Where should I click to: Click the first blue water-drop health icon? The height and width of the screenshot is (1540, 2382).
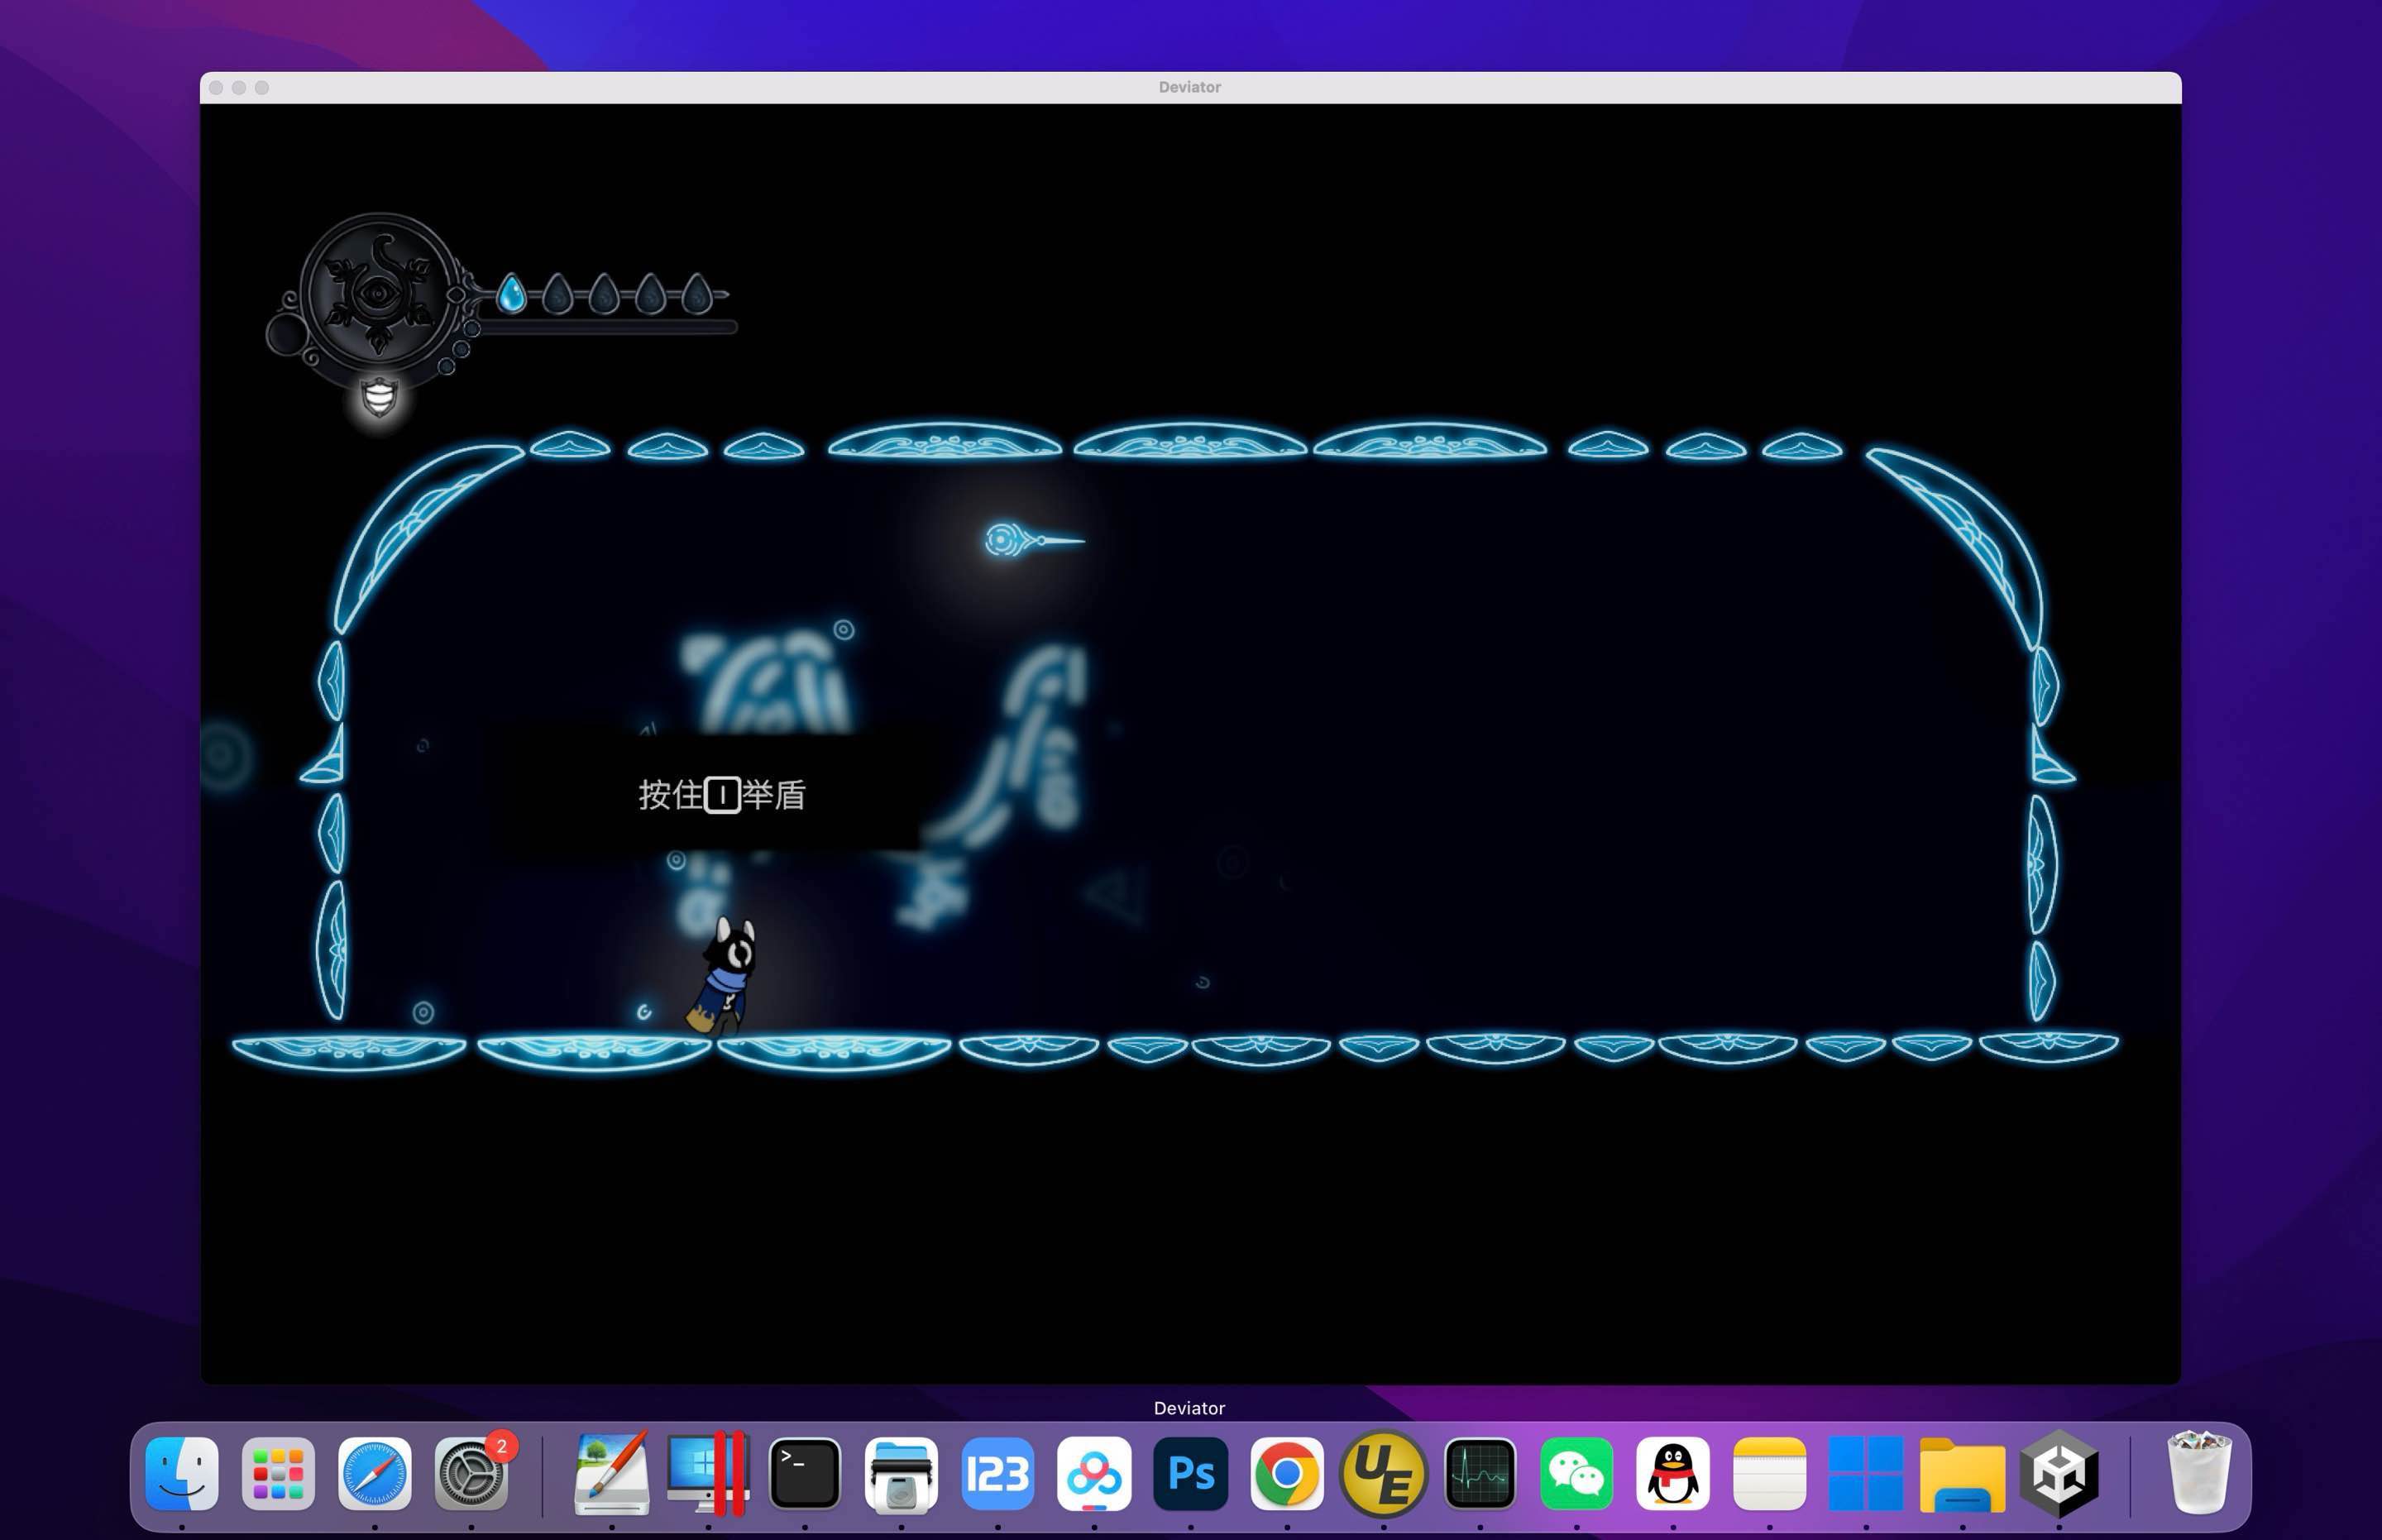[511, 294]
